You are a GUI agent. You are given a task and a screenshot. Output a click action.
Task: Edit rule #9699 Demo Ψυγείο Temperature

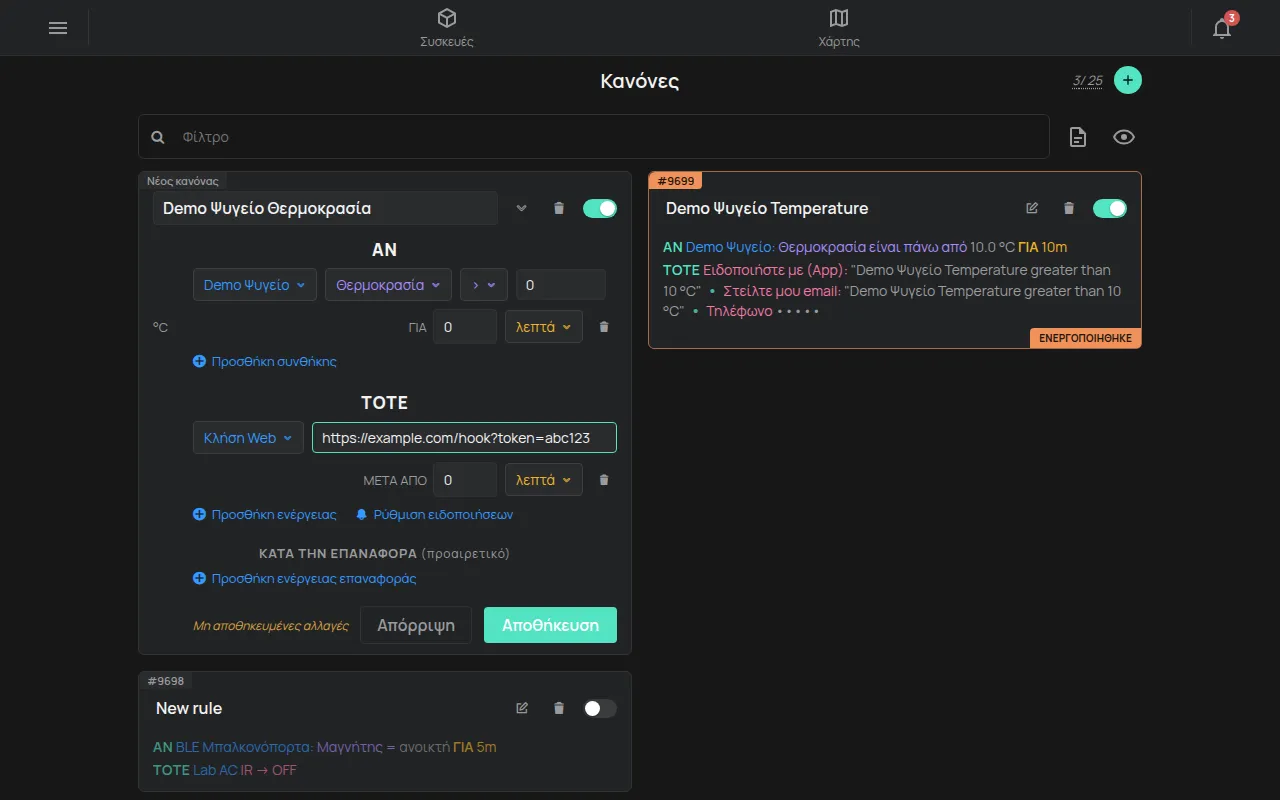point(1032,208)
